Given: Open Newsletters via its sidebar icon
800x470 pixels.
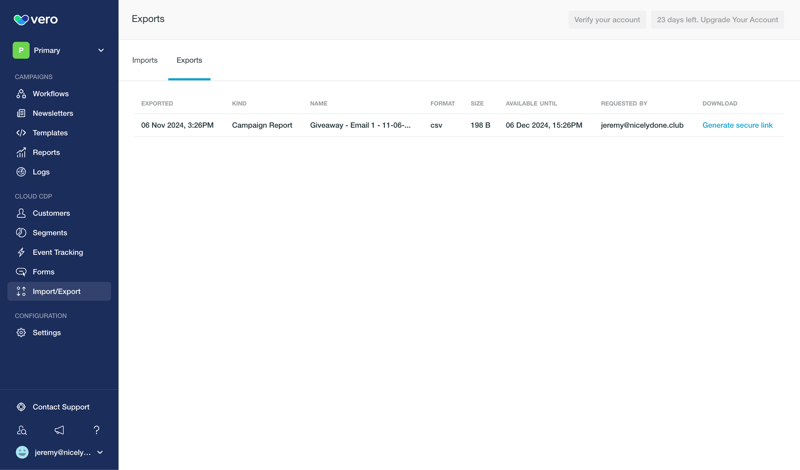Looking at the screenshot, I should (21, 113).
